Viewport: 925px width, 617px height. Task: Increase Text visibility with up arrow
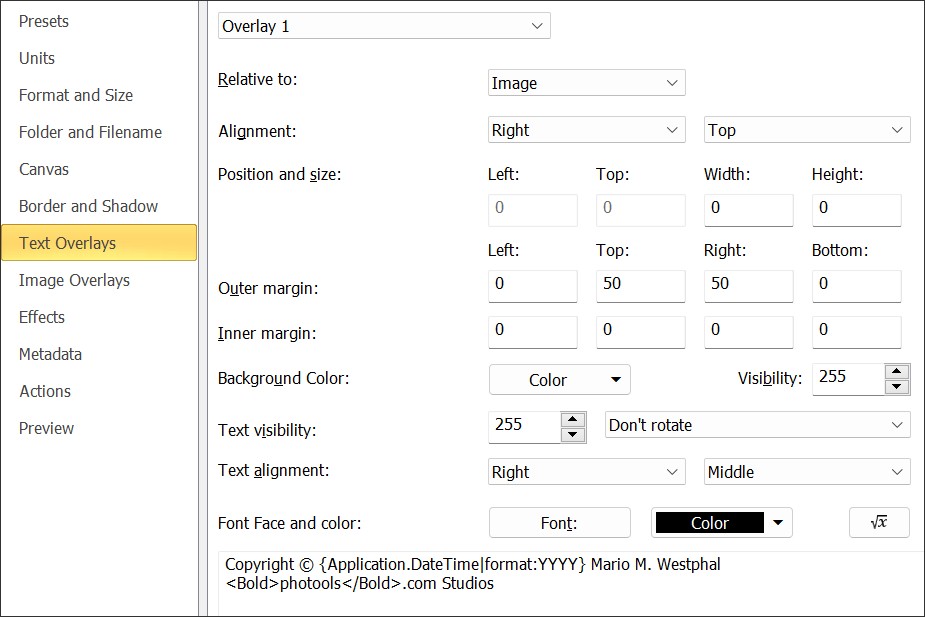[572, 419]
